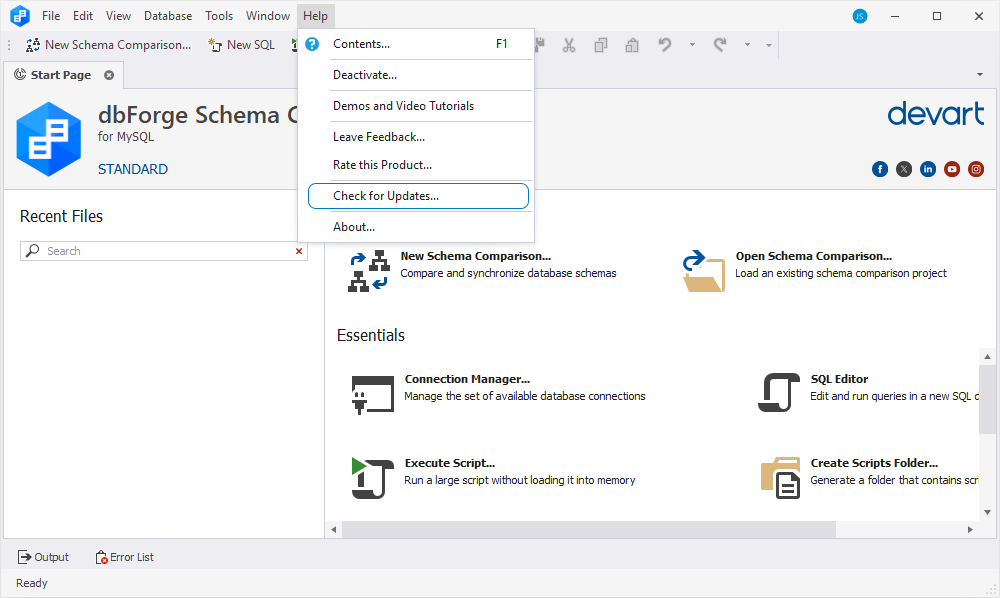This screenshot has height=598, width=1000.
Task: Select Deactivate from Help menu
Action: coord(418,75)
